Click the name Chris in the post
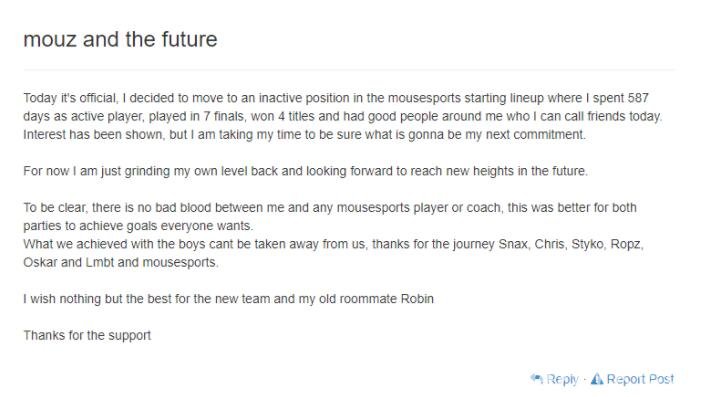This screenshot has height=397, width=721. (x=549, y=244)
